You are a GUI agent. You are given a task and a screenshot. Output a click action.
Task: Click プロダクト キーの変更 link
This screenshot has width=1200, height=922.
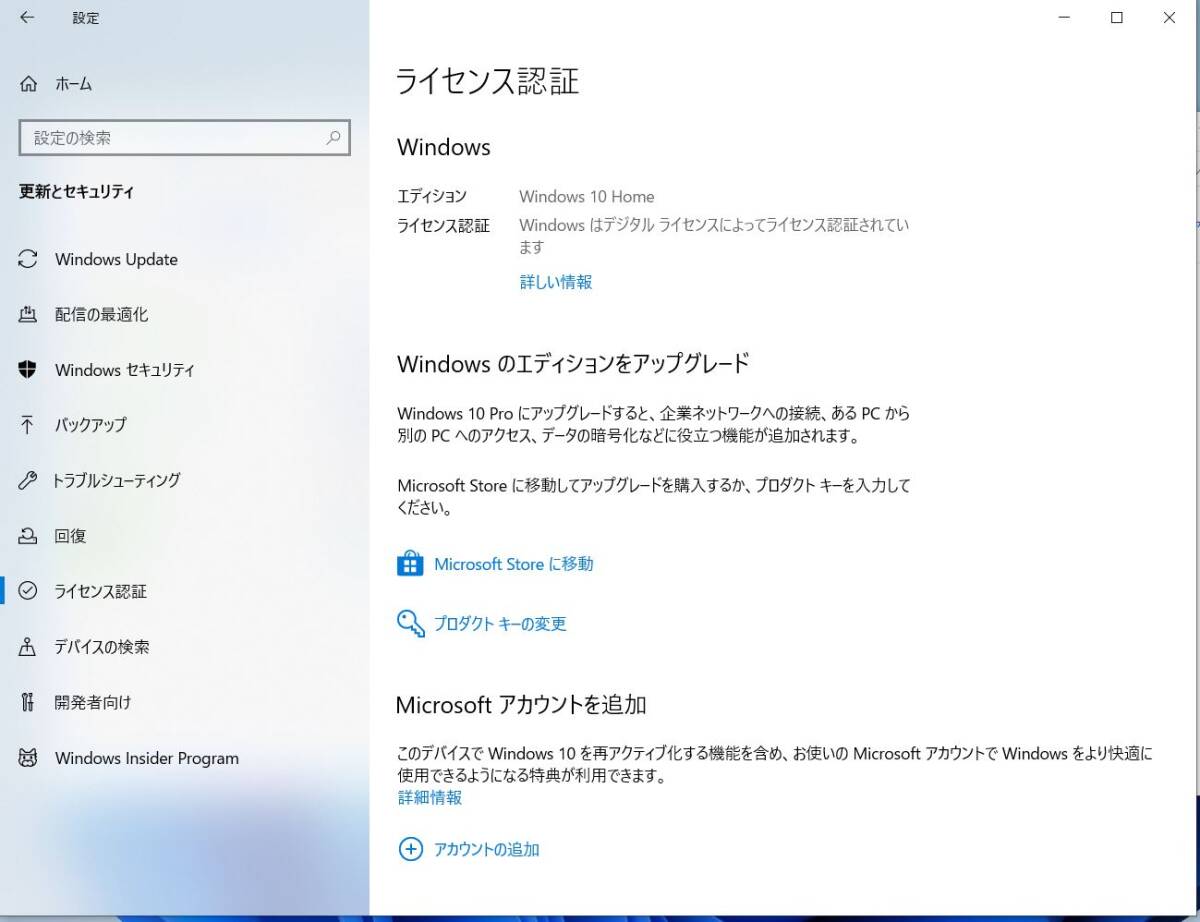click(500, 624)
